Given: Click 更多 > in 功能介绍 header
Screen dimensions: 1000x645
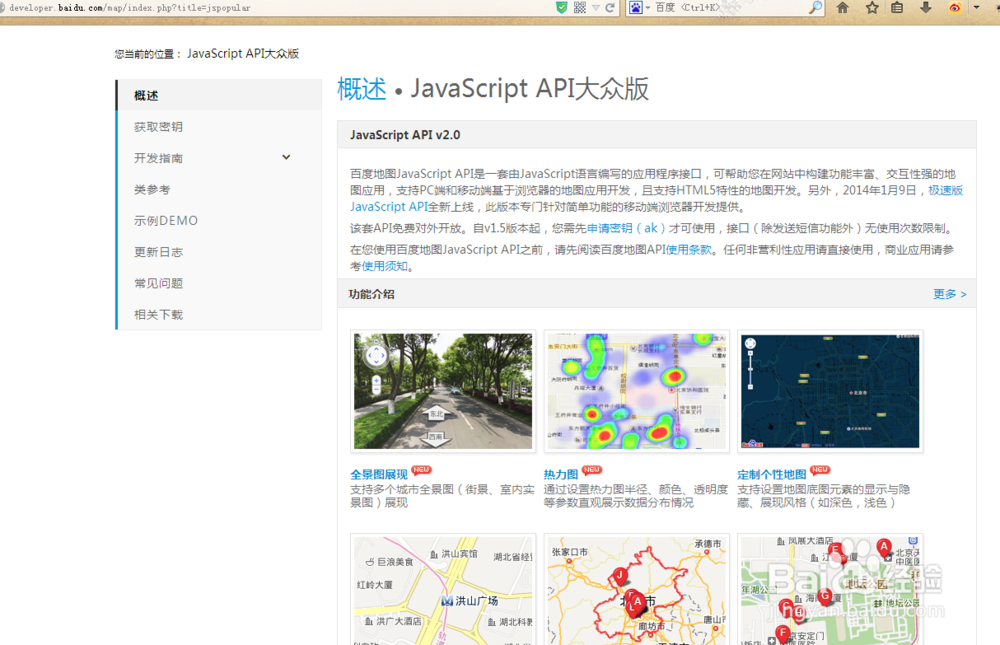Looking at the screenshot, I should coord(950,294).
